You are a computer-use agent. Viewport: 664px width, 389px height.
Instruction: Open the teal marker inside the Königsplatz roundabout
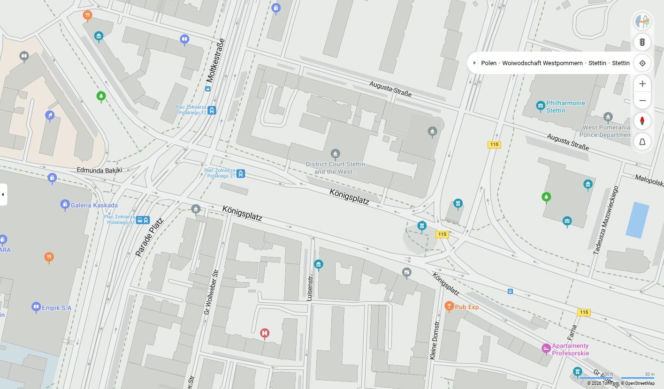(x=422, y=226)
